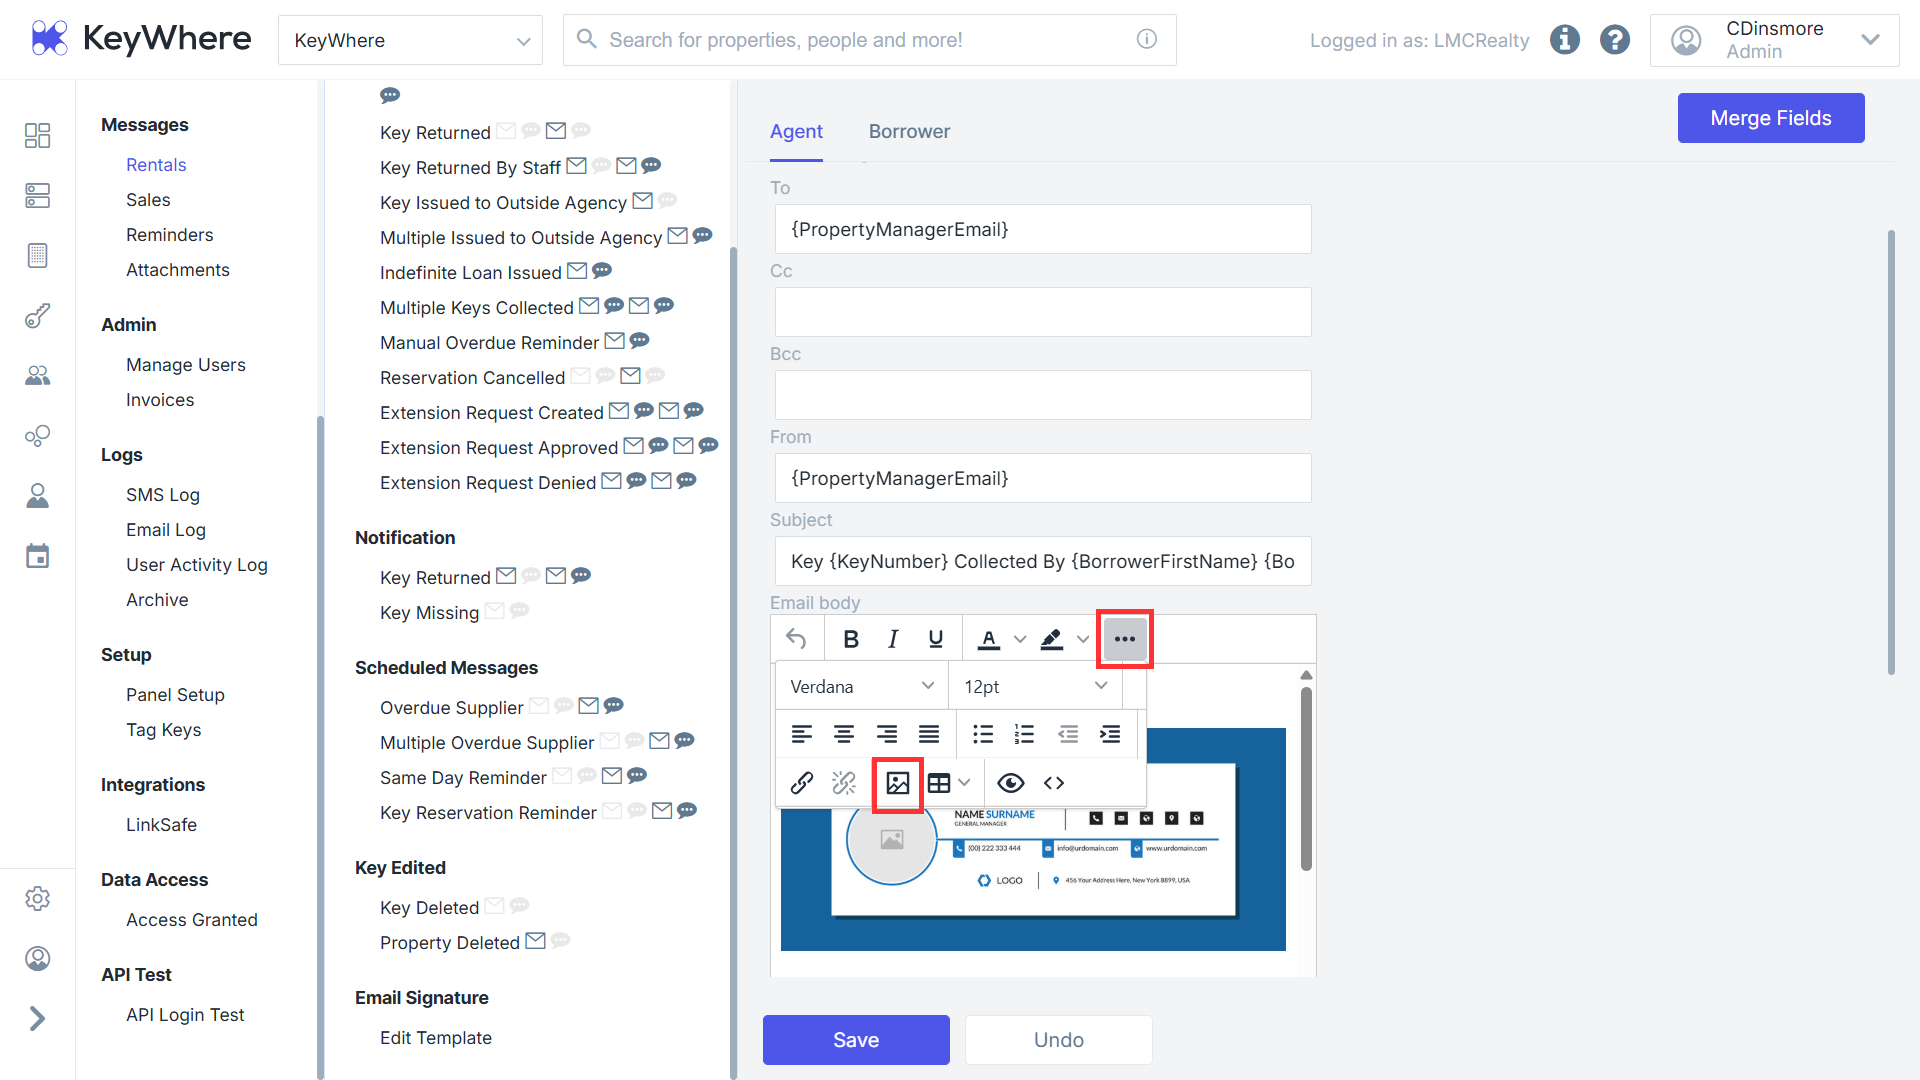This screenshot has width=1920, height=1080.
Task: Select the Agent tab
Action: click(x=796, y=131)
